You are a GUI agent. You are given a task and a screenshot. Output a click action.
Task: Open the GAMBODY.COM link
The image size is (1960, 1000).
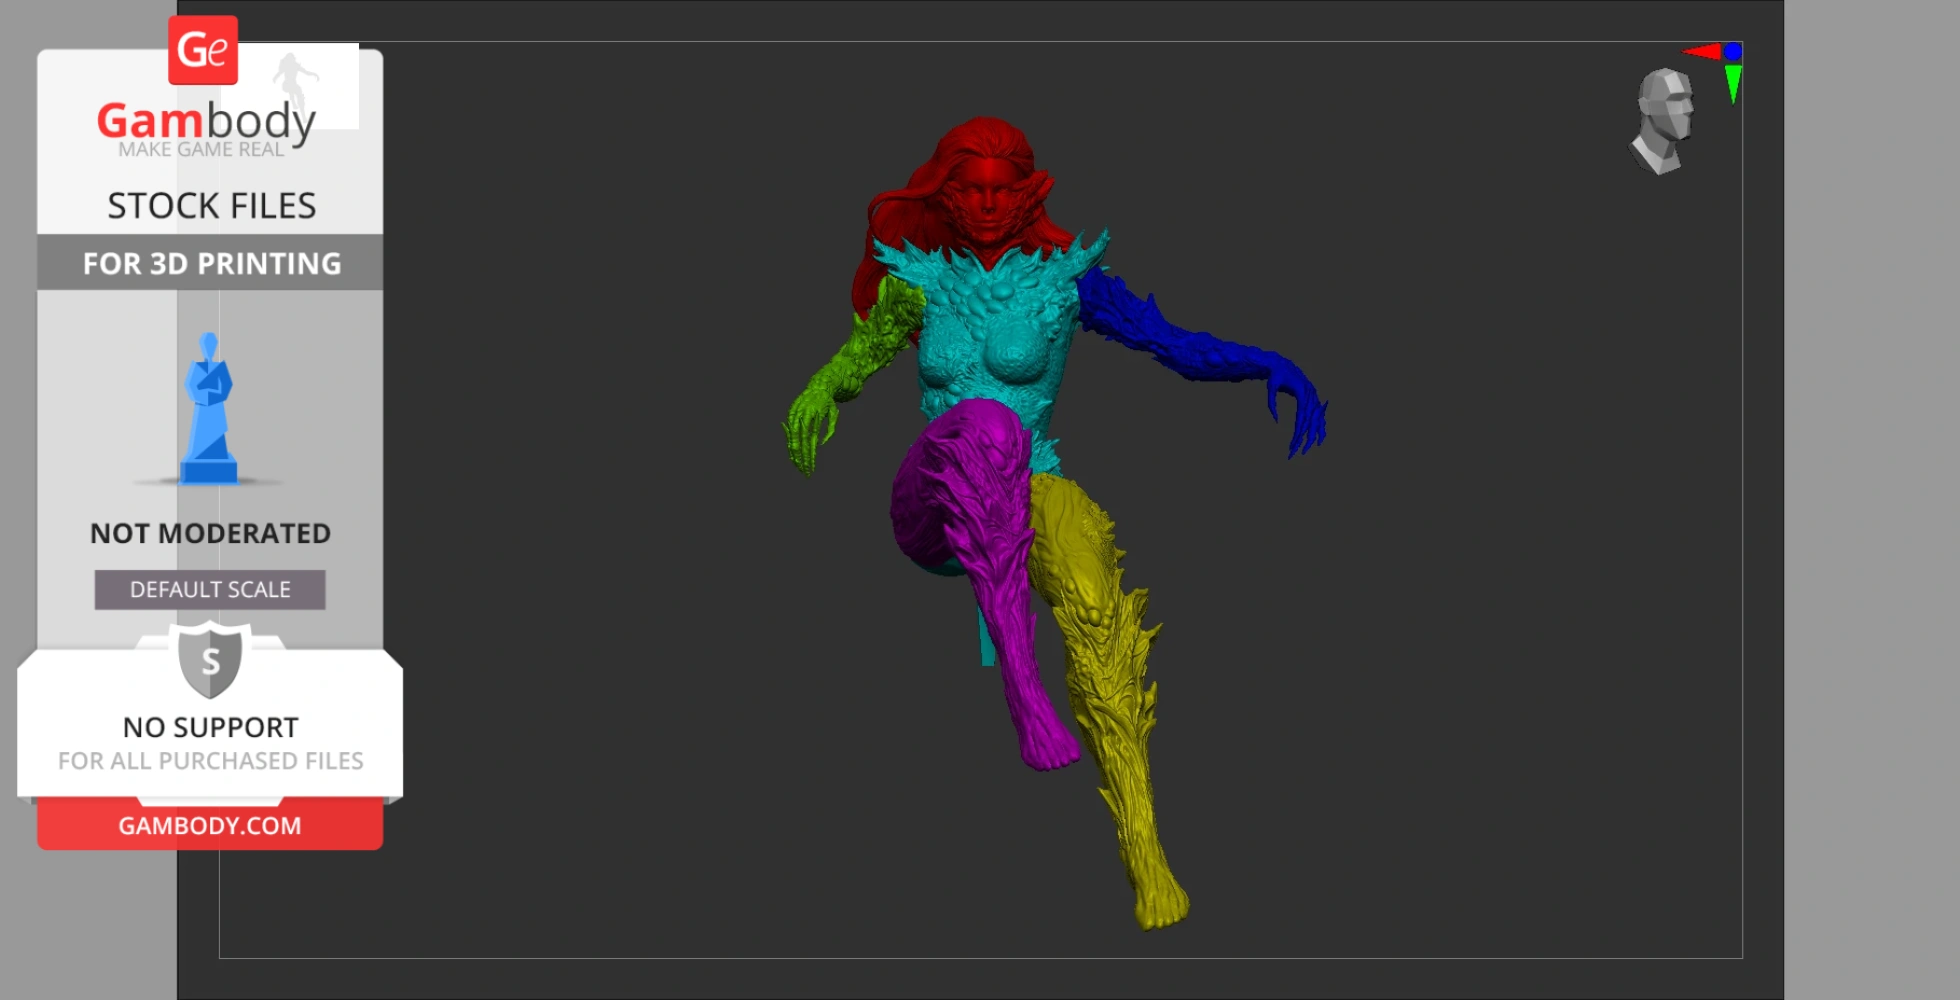209,825
